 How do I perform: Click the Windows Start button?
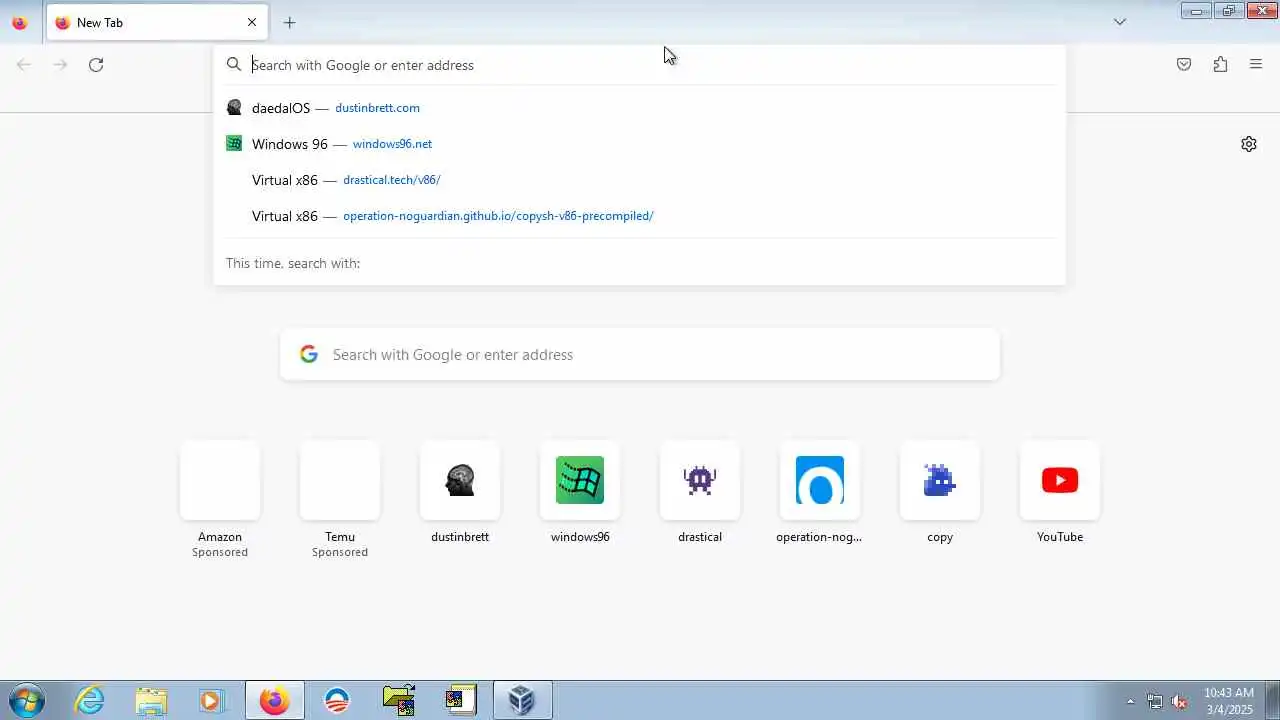click(26, 700)
